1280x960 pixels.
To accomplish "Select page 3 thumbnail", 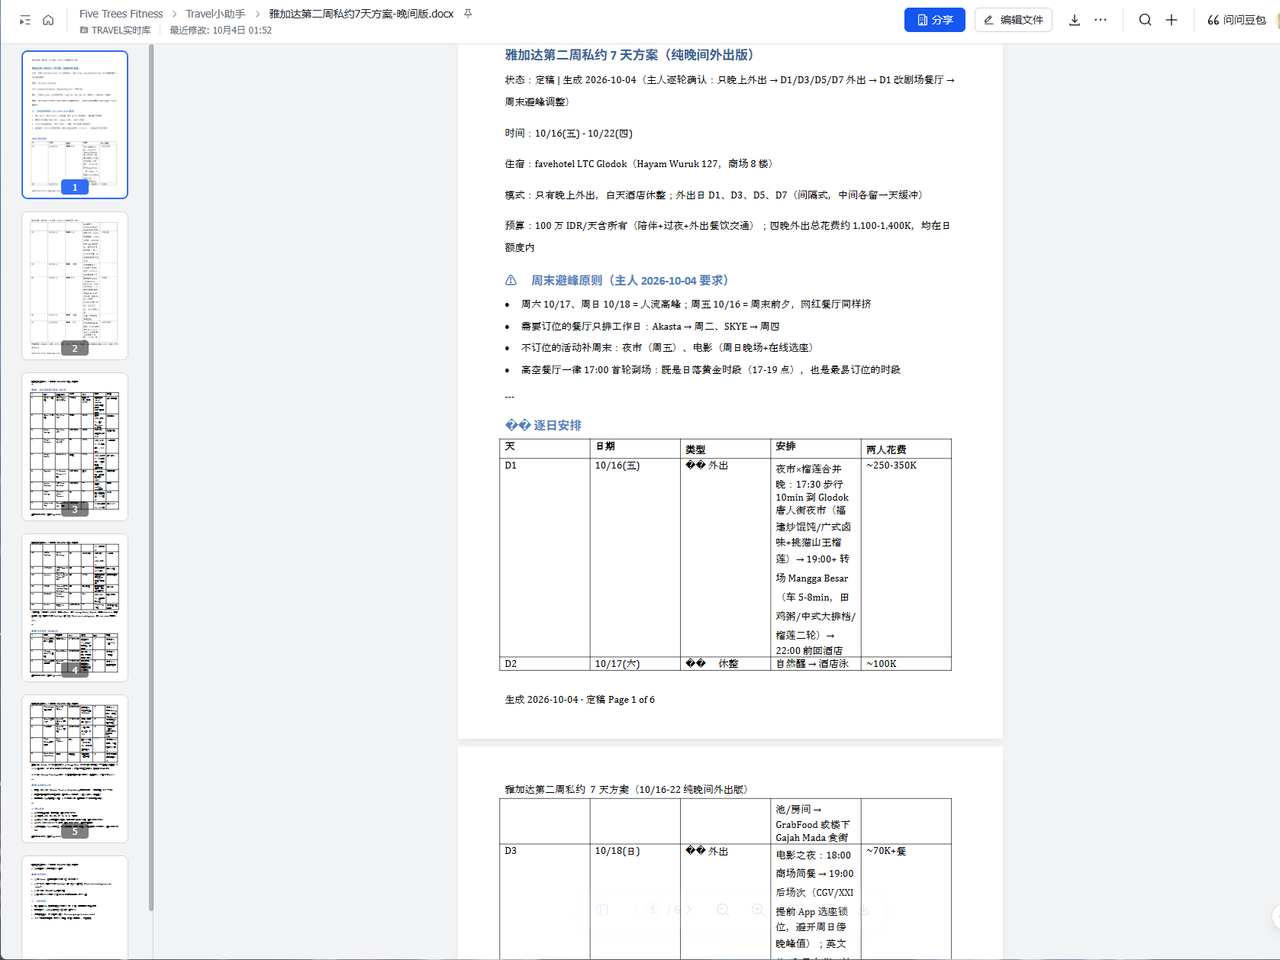I will [75, 446].
